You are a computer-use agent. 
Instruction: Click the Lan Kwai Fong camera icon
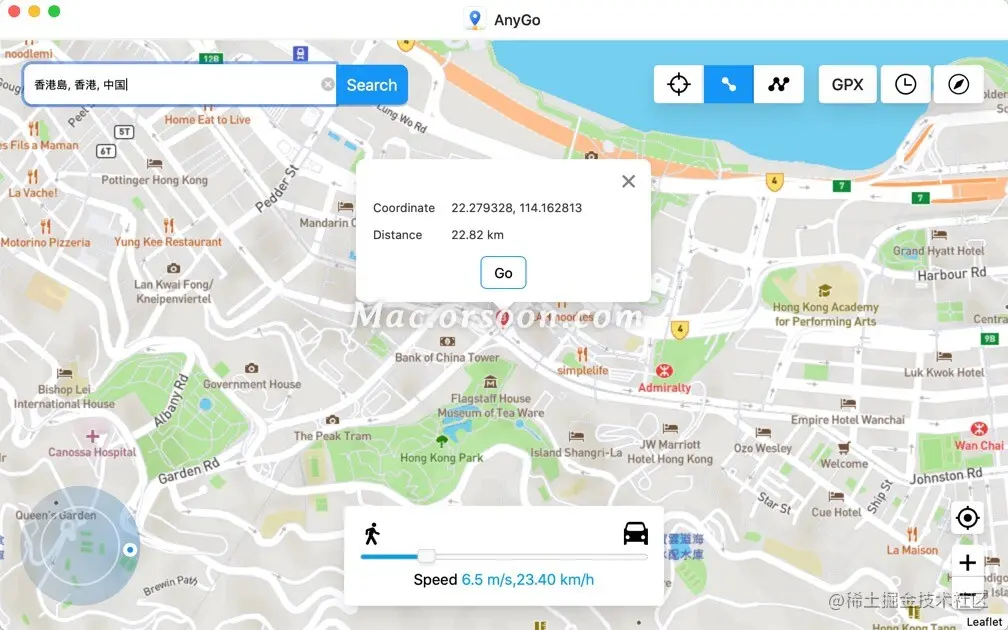click(173, 268)
